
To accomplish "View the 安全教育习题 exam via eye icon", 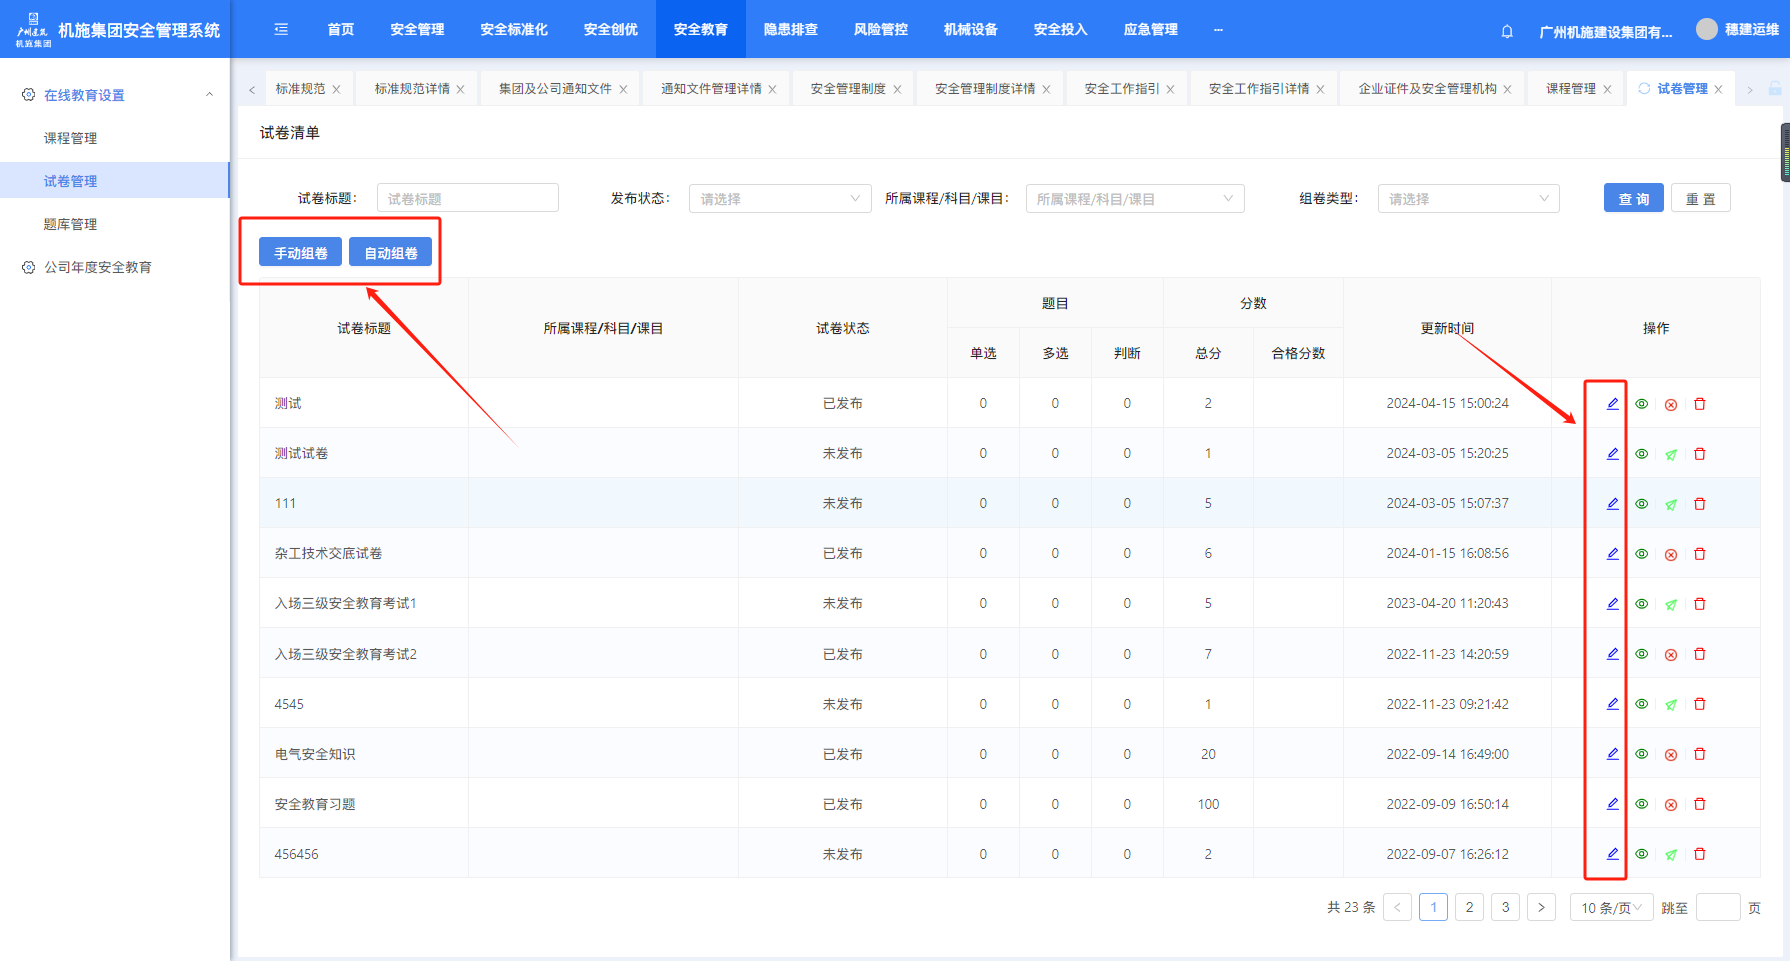I will click(x=1641, y=804).
